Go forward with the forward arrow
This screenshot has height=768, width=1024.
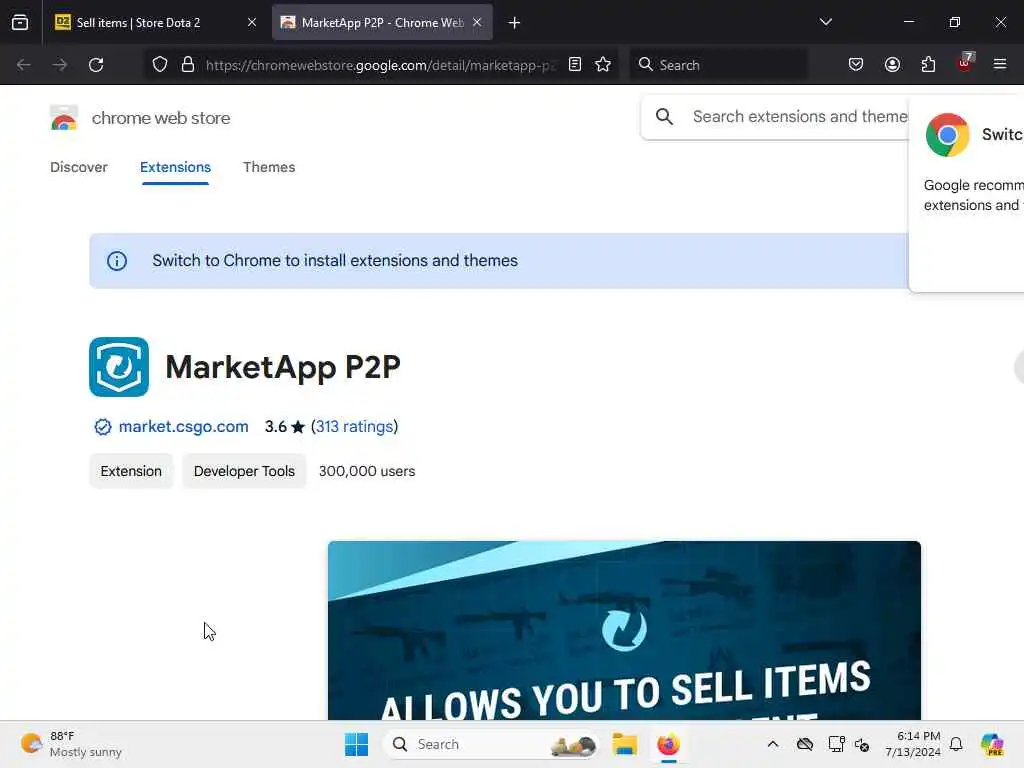point(60,65)
